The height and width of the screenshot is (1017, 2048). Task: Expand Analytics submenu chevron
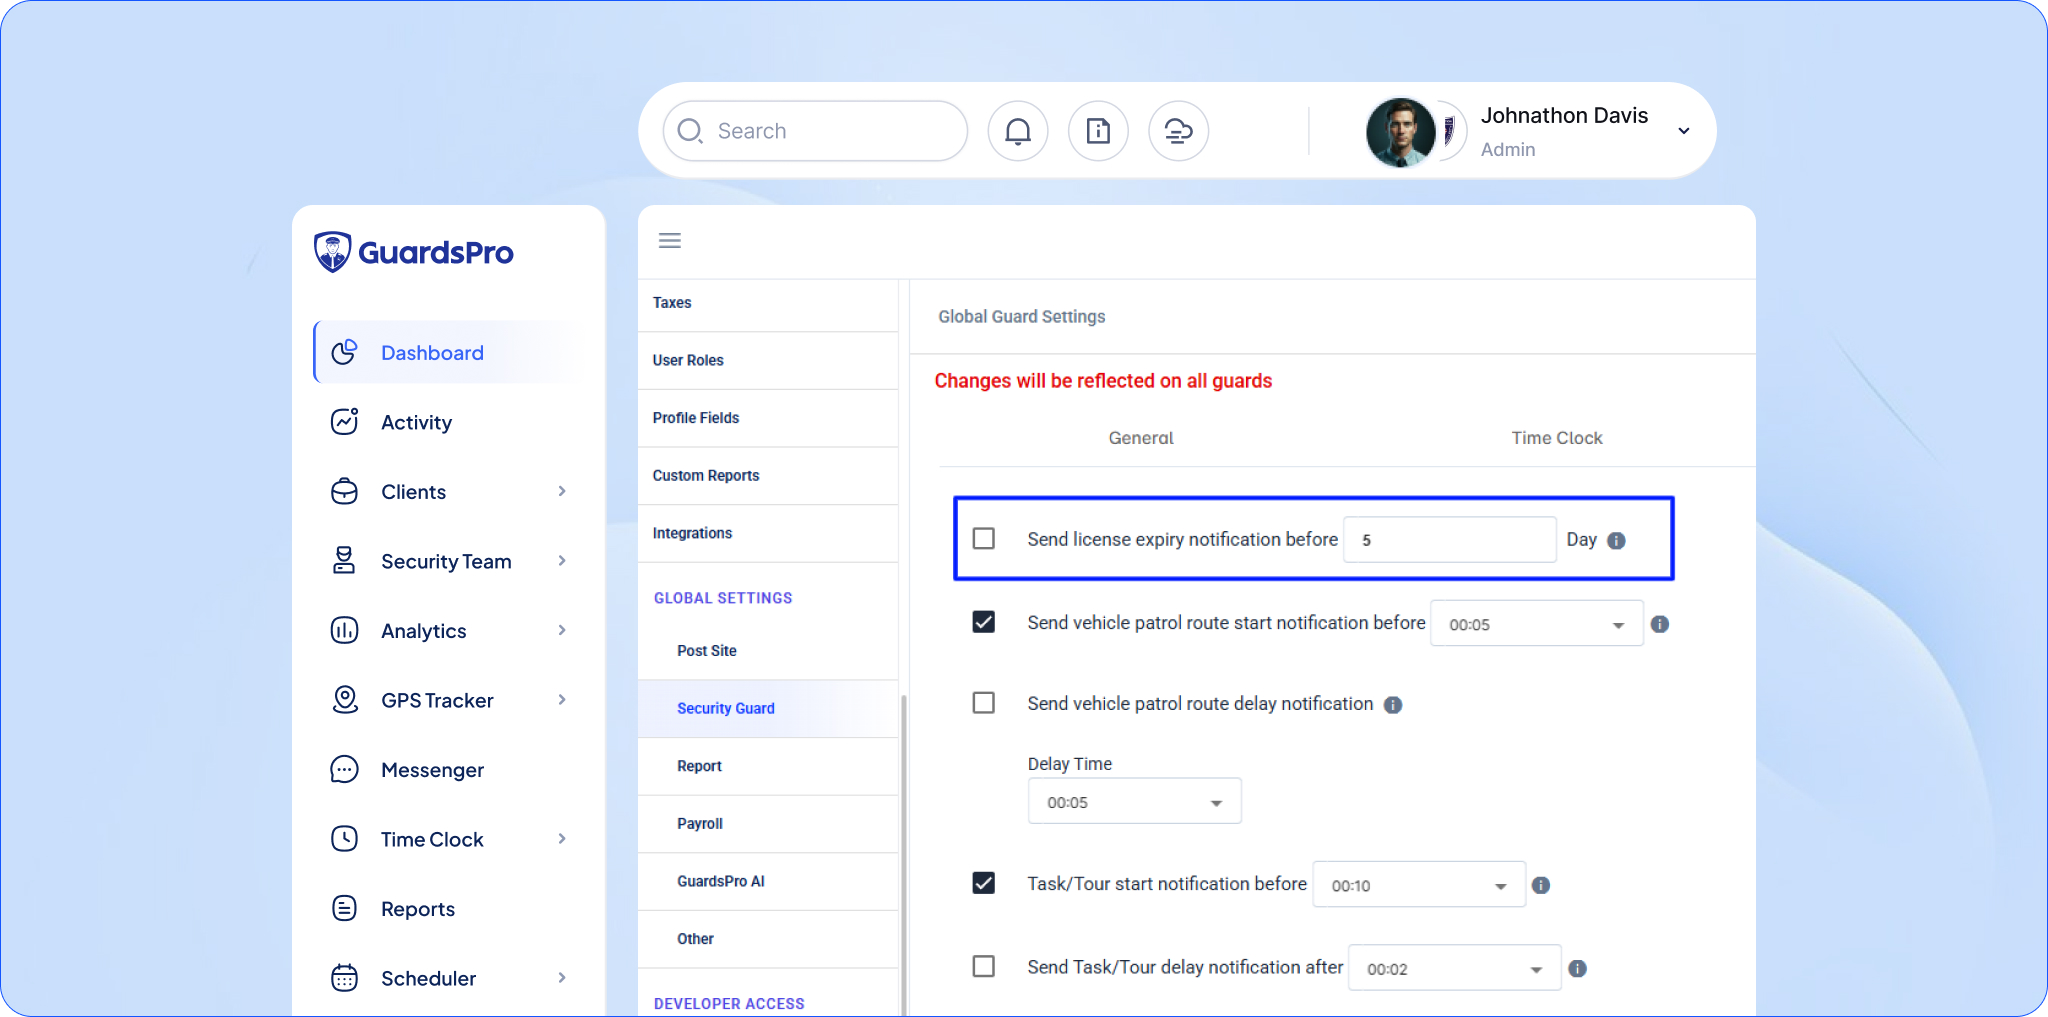[x=562, y=630]
